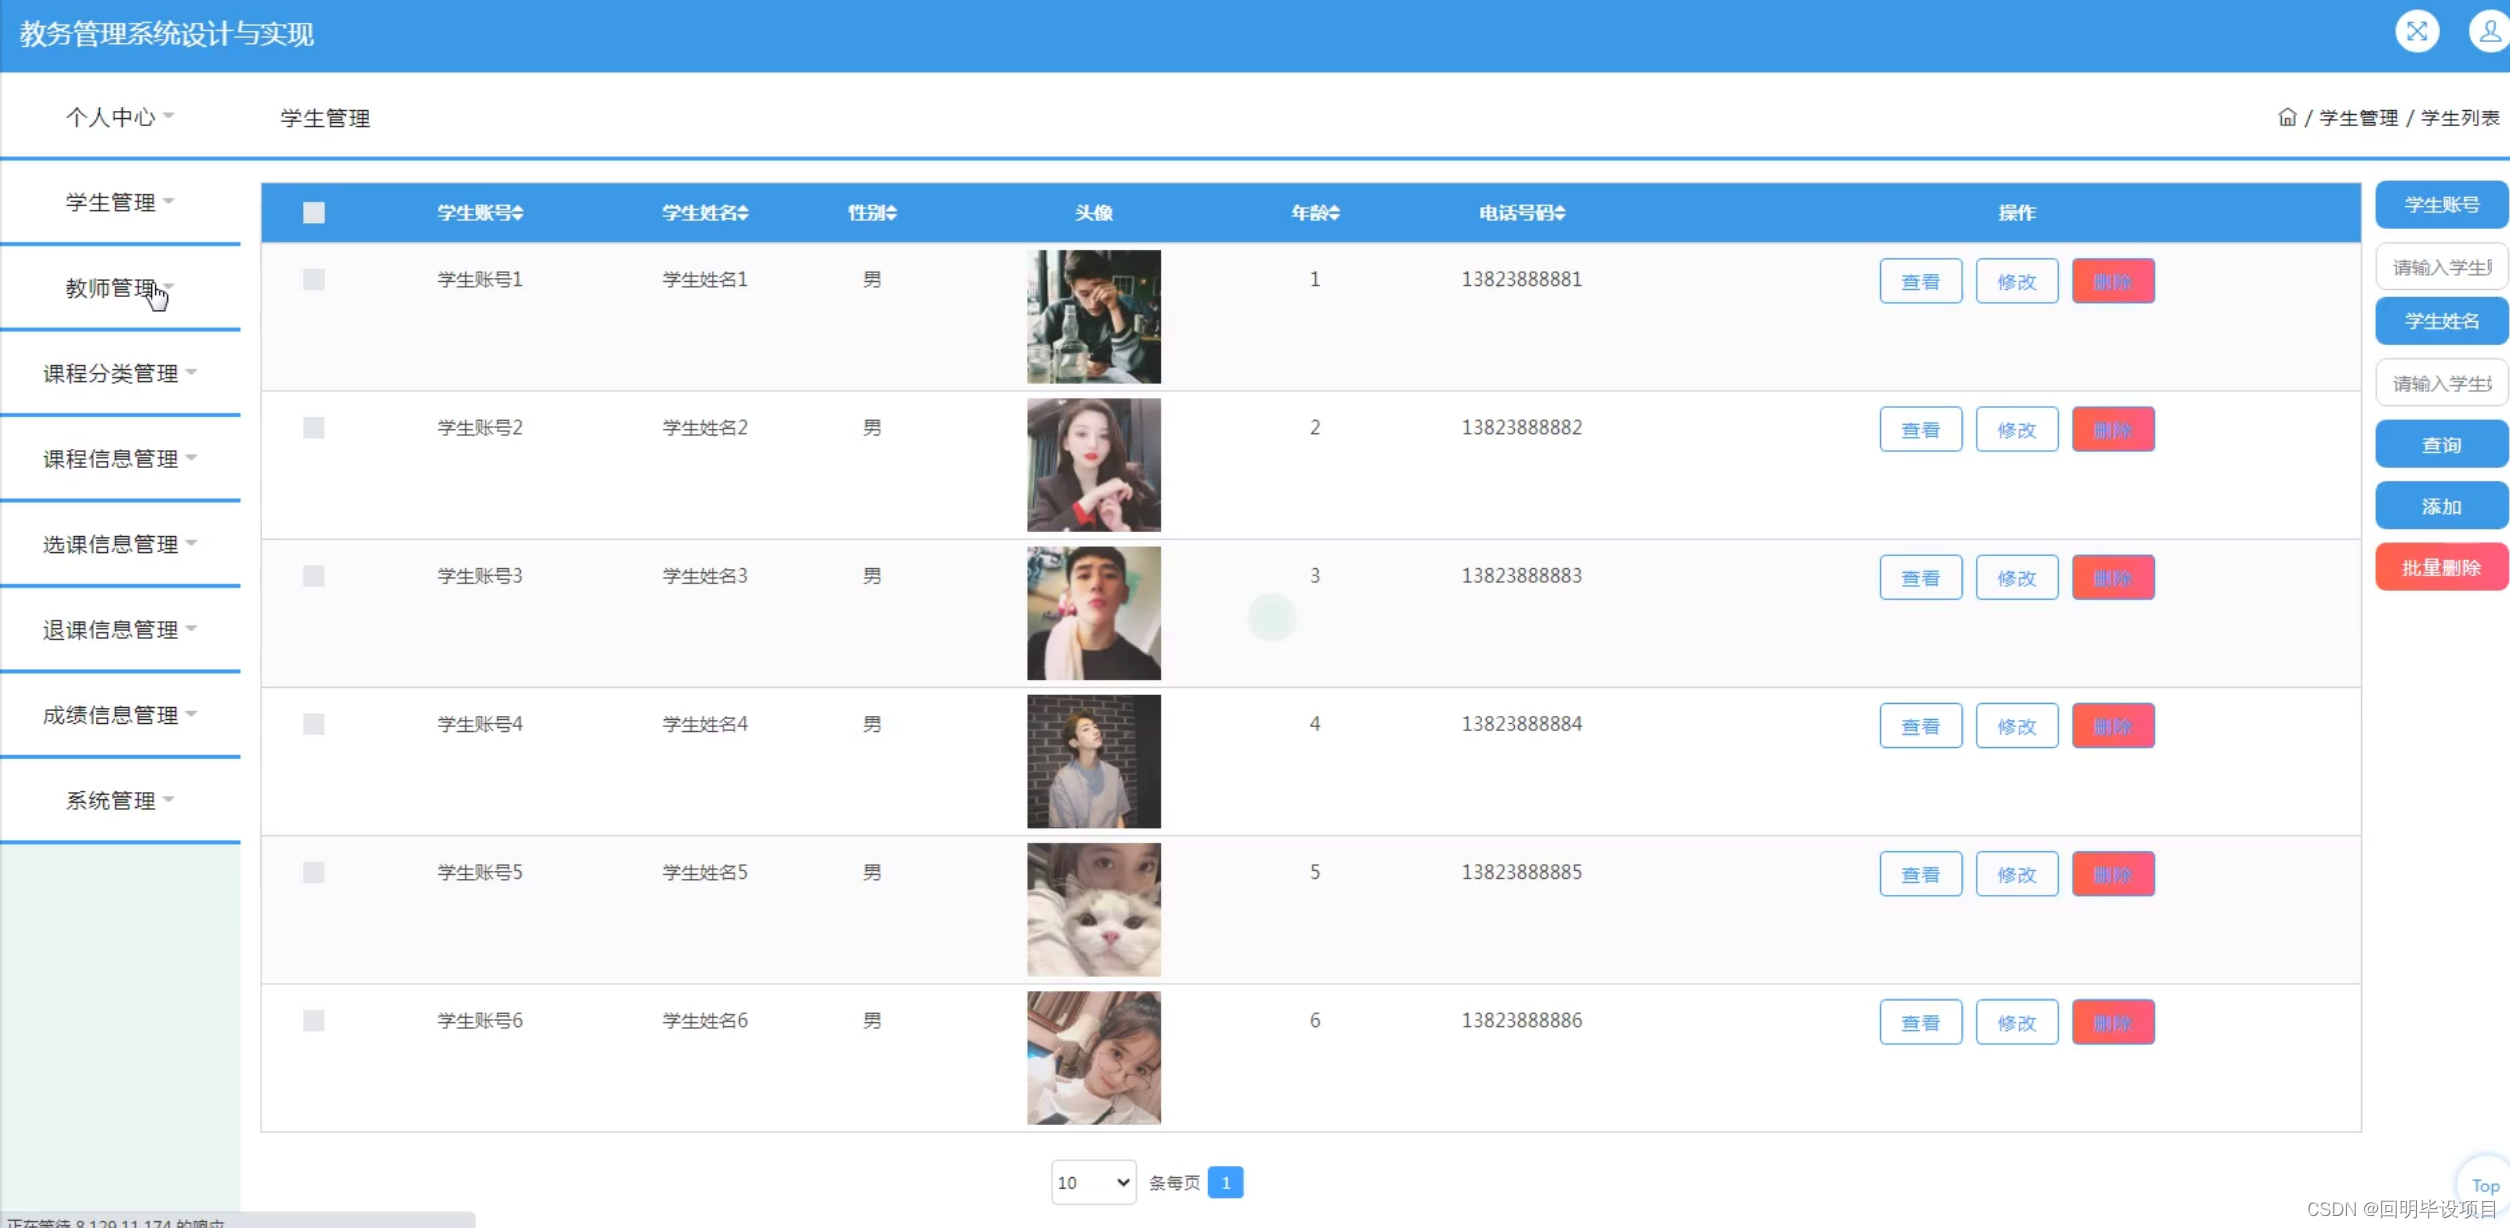
Task: Sort the 性别 column
Action: click(871, 213)
